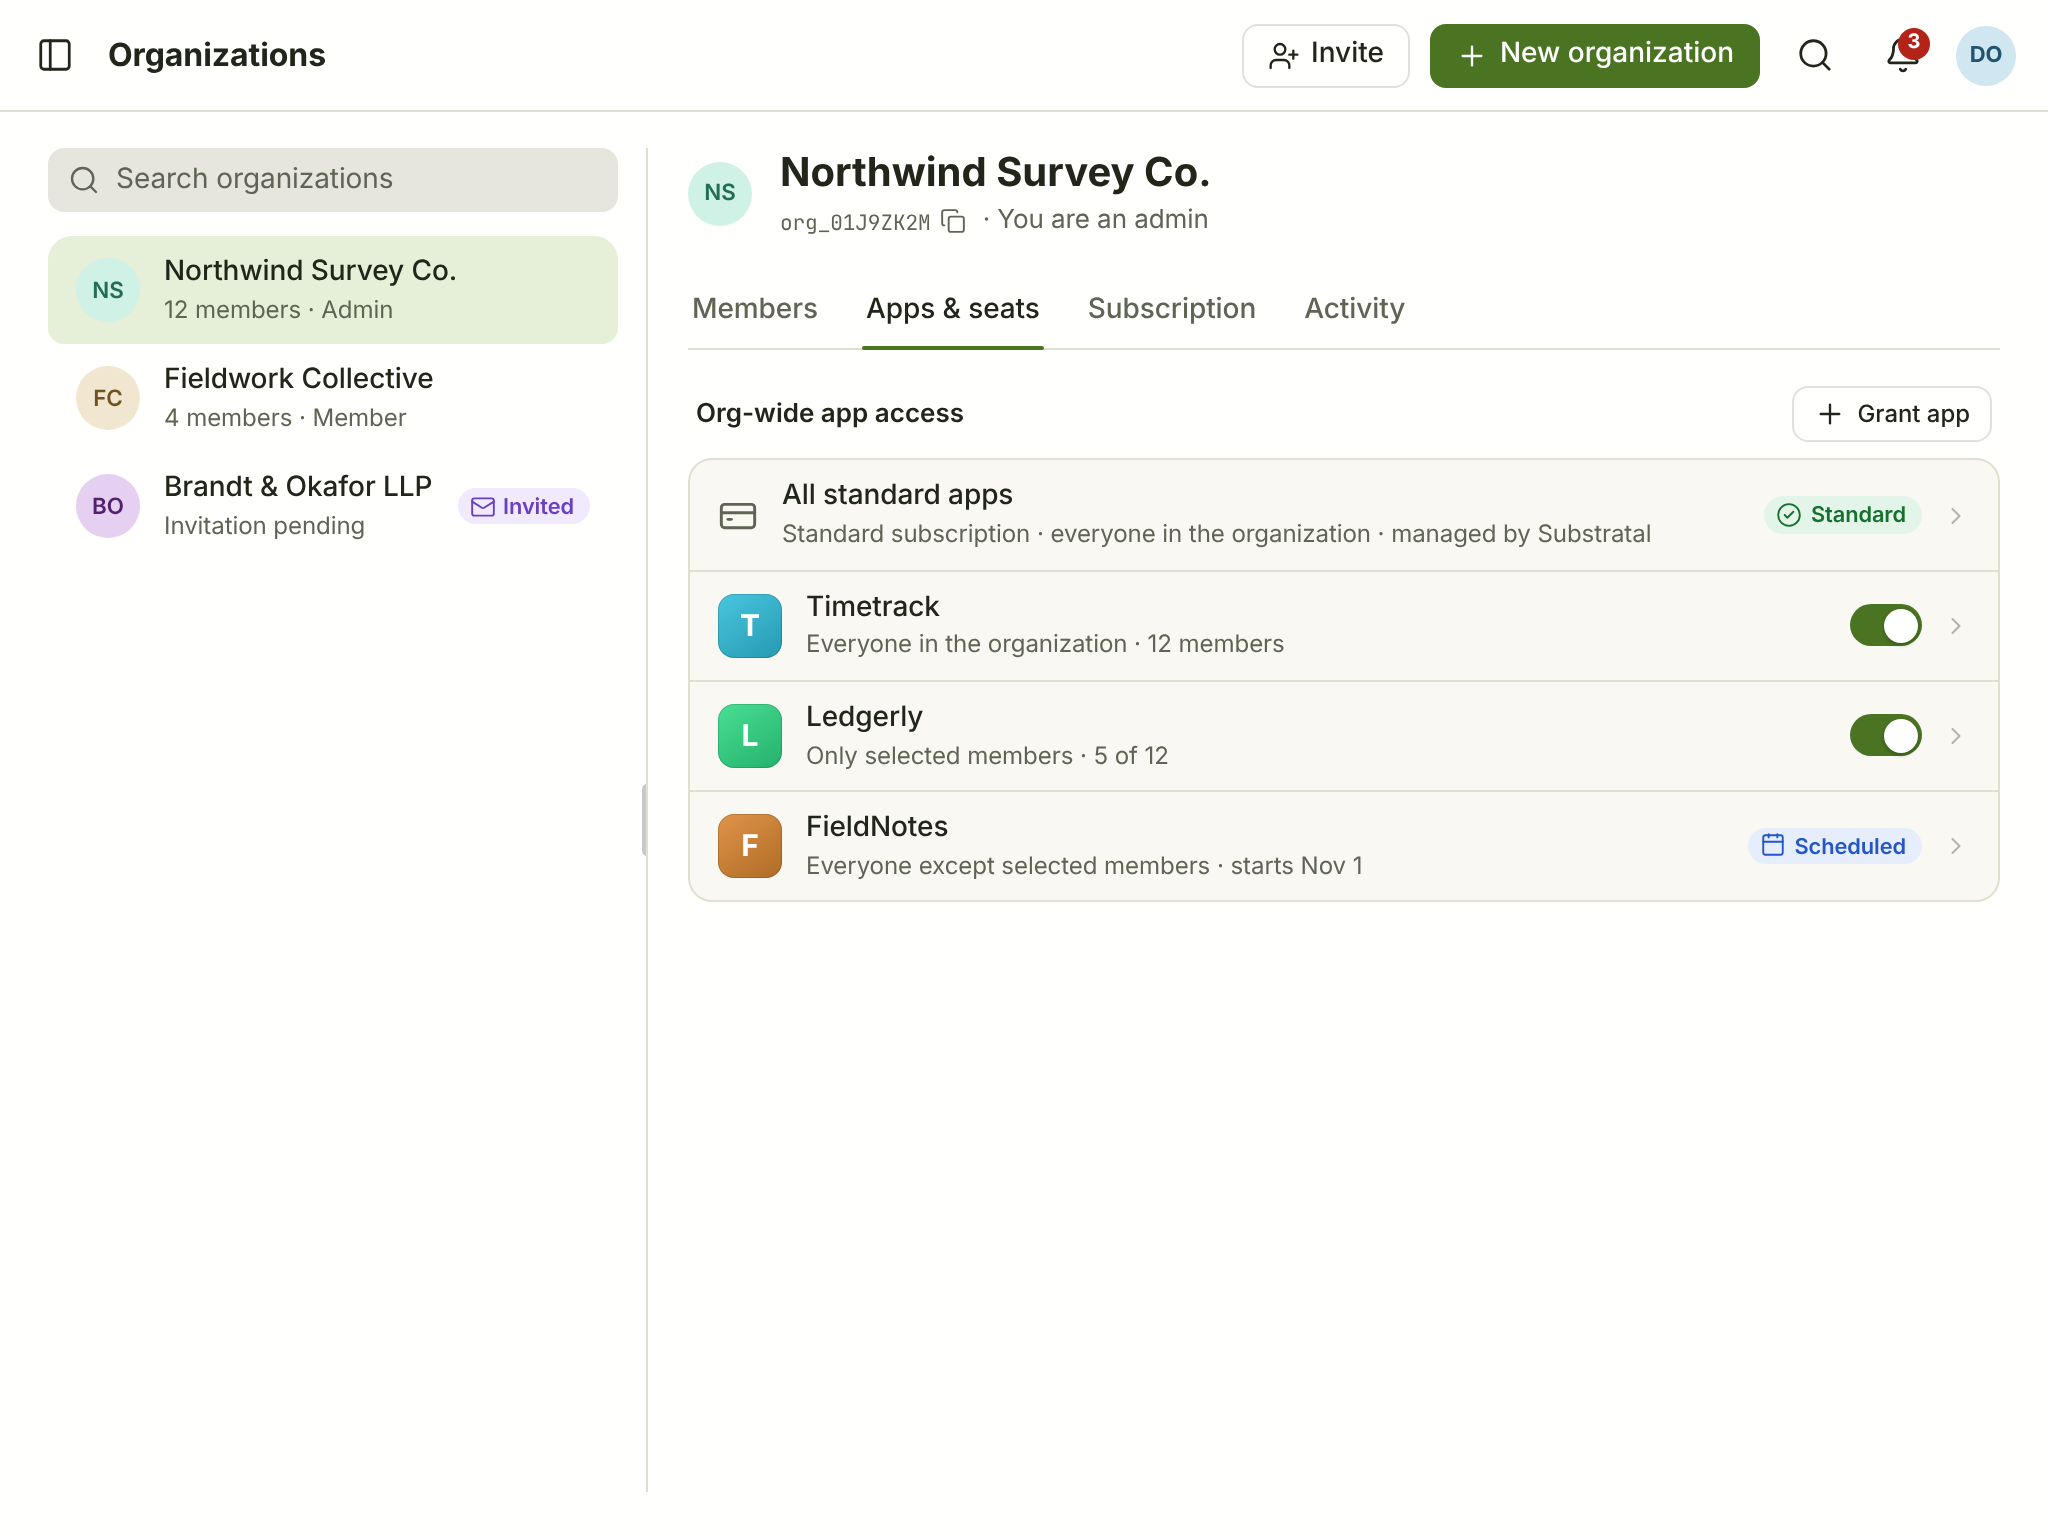
Task: Click the Grant app button
Action: tap(1892, 414)
